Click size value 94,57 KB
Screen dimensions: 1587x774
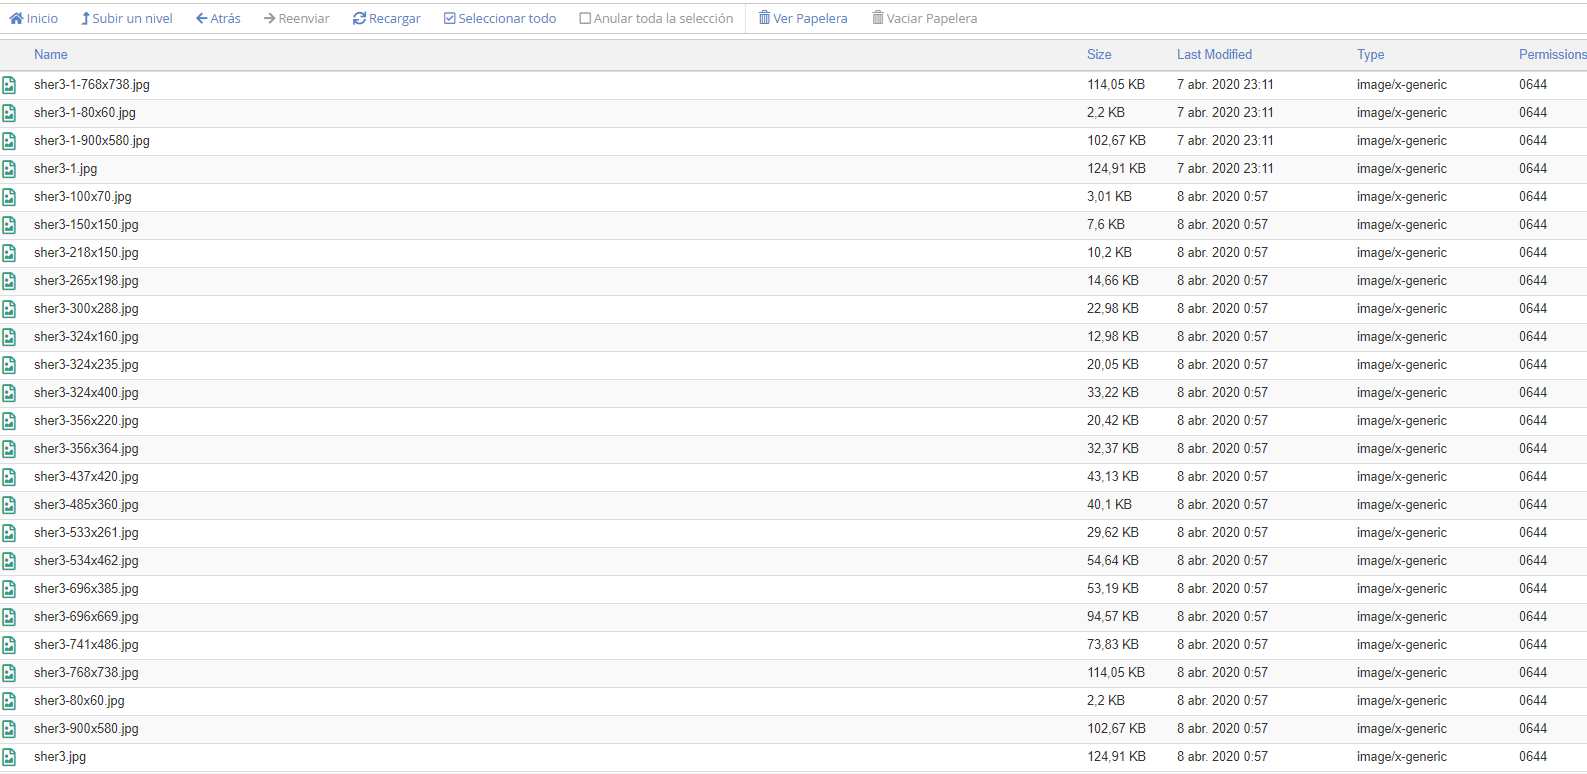click(x=1113, y=617)
